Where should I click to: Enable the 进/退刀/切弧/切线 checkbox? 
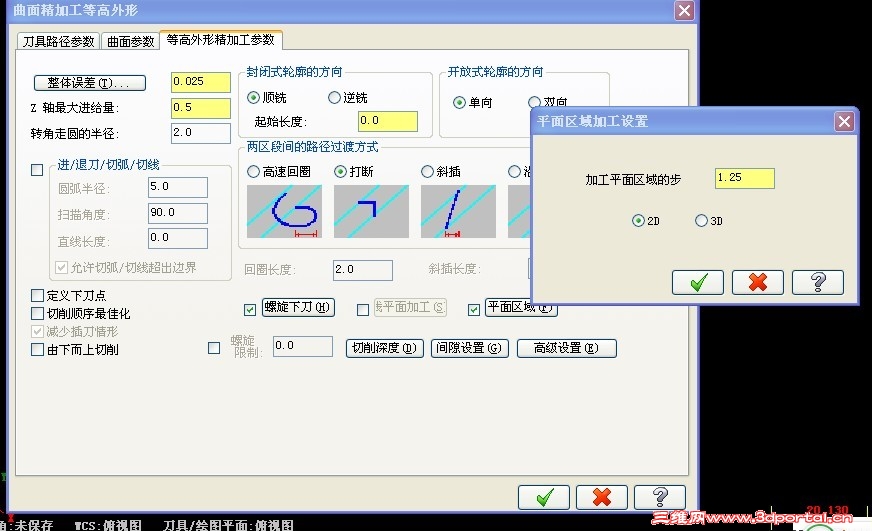(37, 170)
